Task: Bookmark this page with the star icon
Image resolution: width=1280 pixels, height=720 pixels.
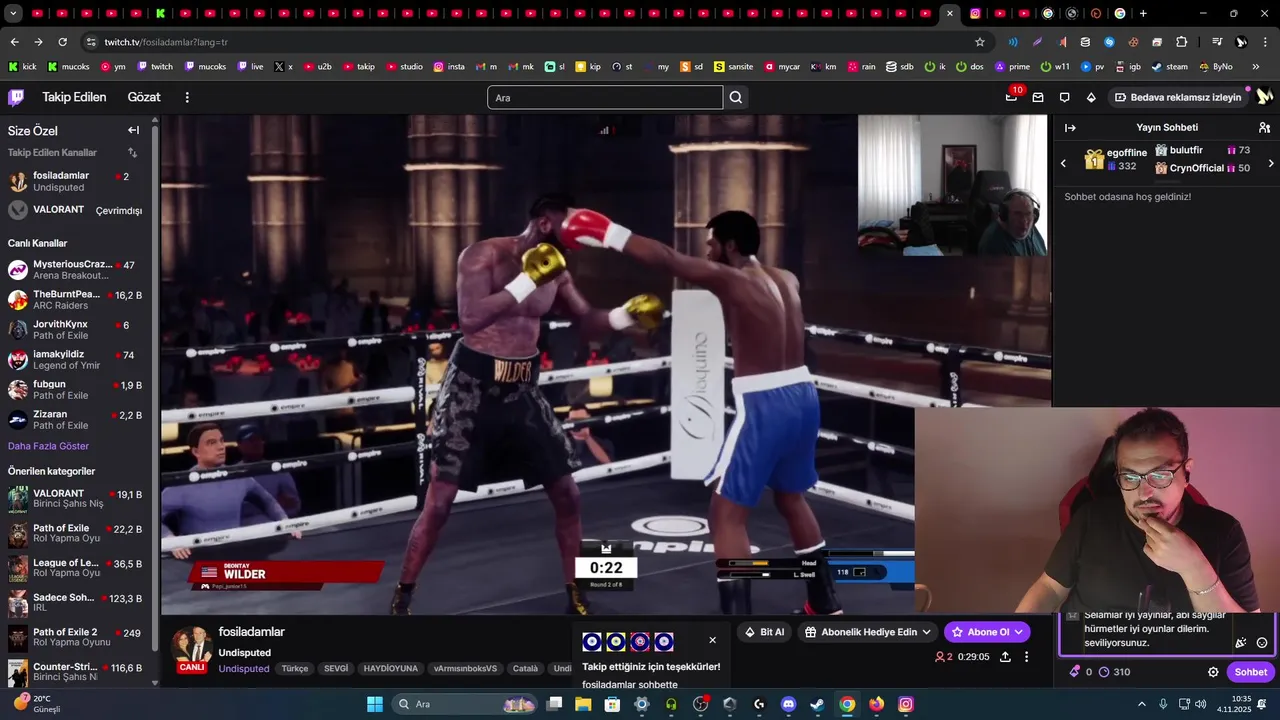Action: click(x=980, y=42)
